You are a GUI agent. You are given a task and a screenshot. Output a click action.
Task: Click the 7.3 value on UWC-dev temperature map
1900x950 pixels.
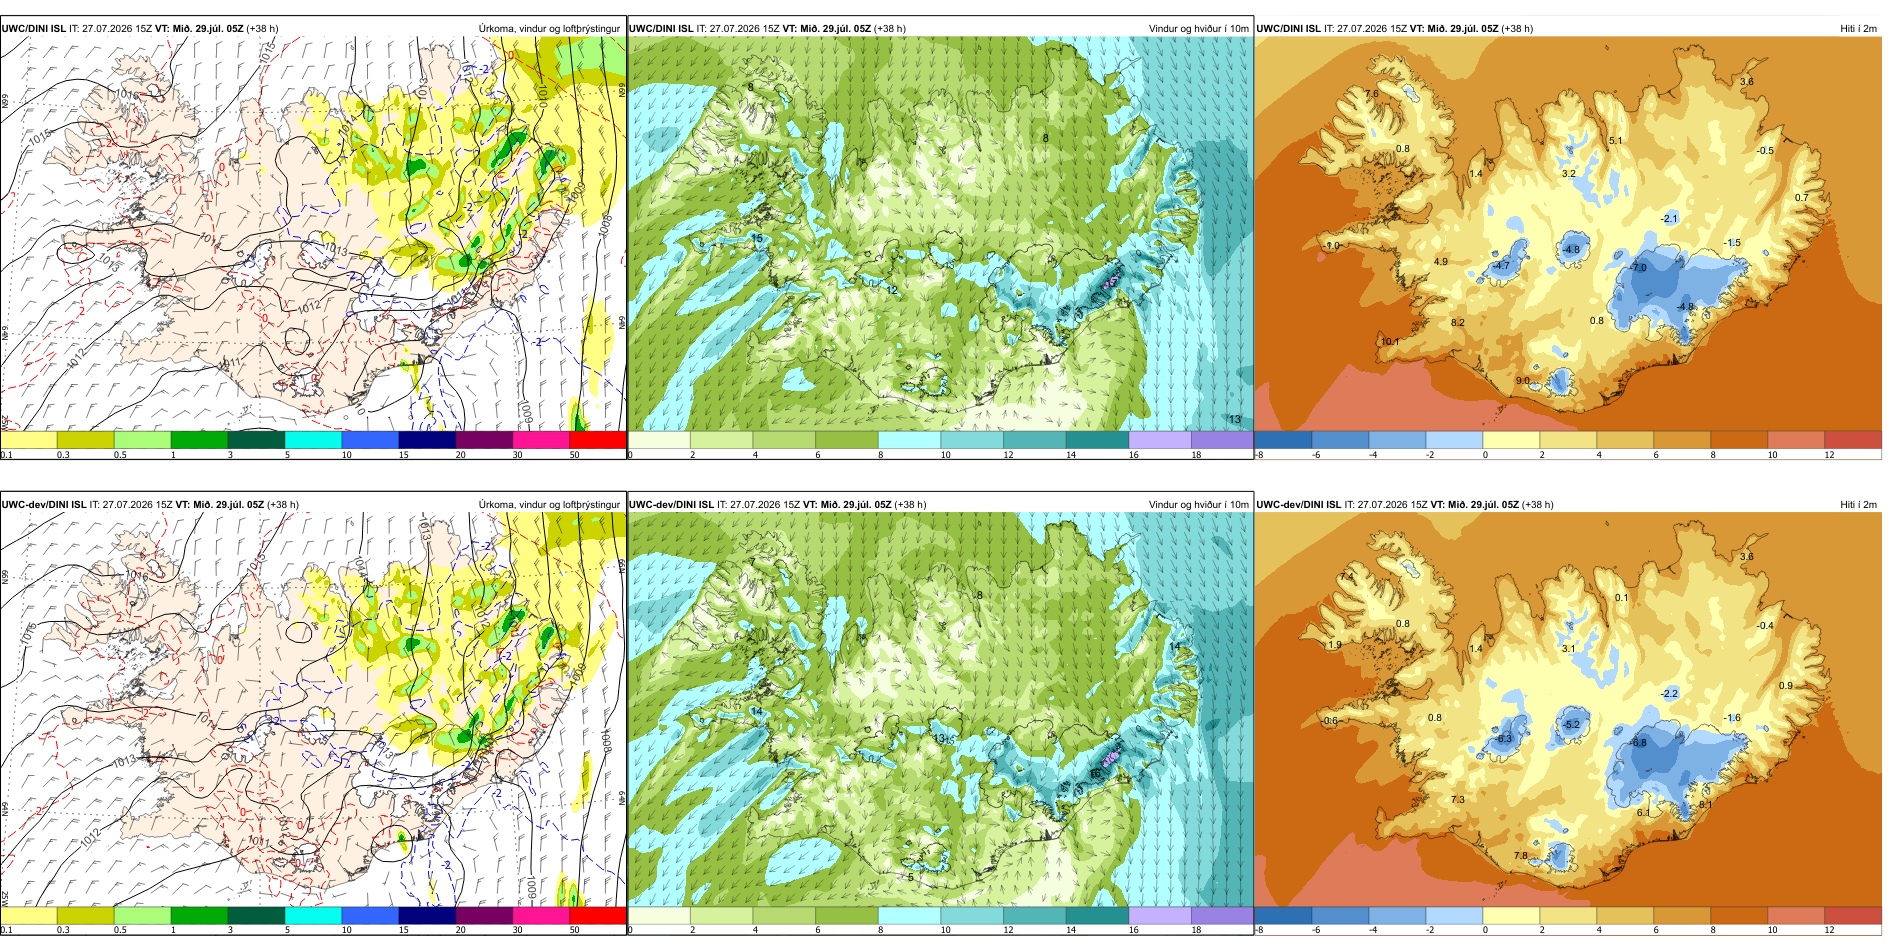click(1458, 800)
